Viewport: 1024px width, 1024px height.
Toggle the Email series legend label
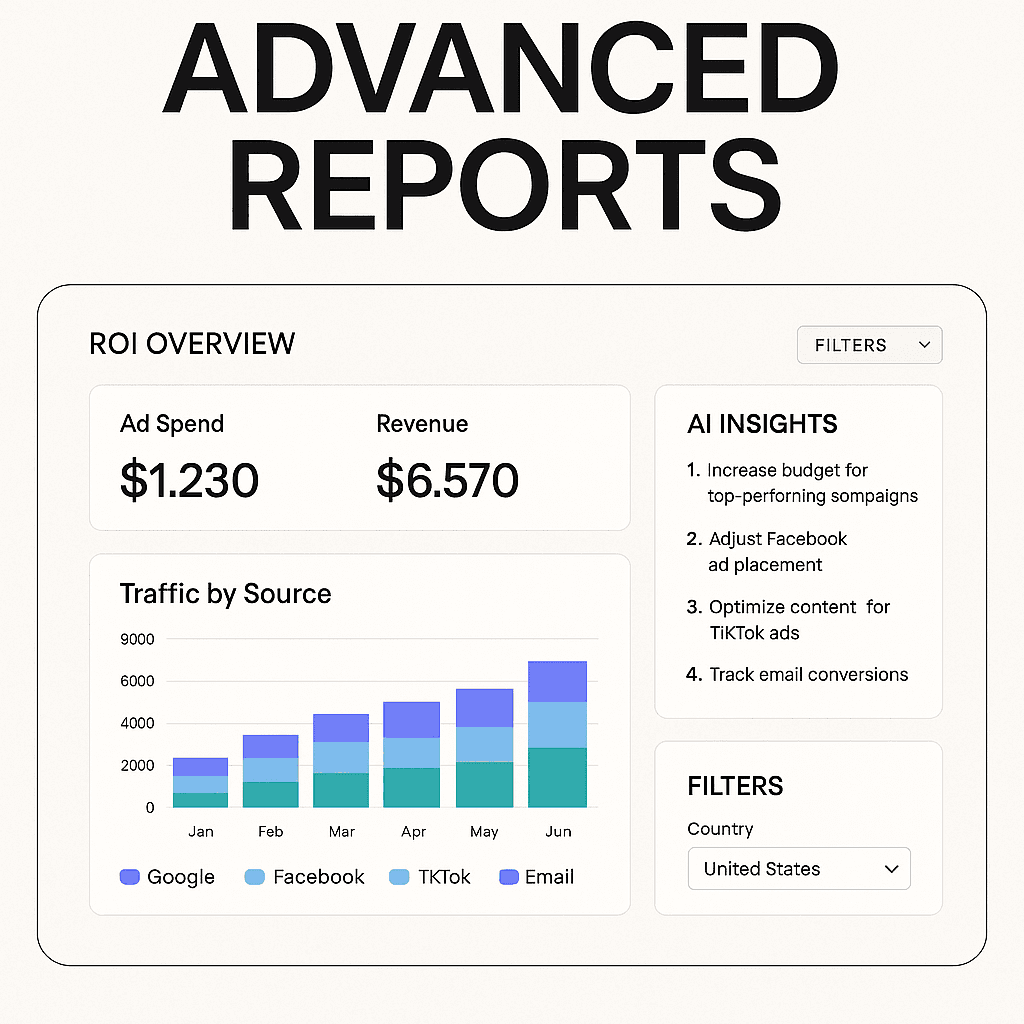(549, 877)
